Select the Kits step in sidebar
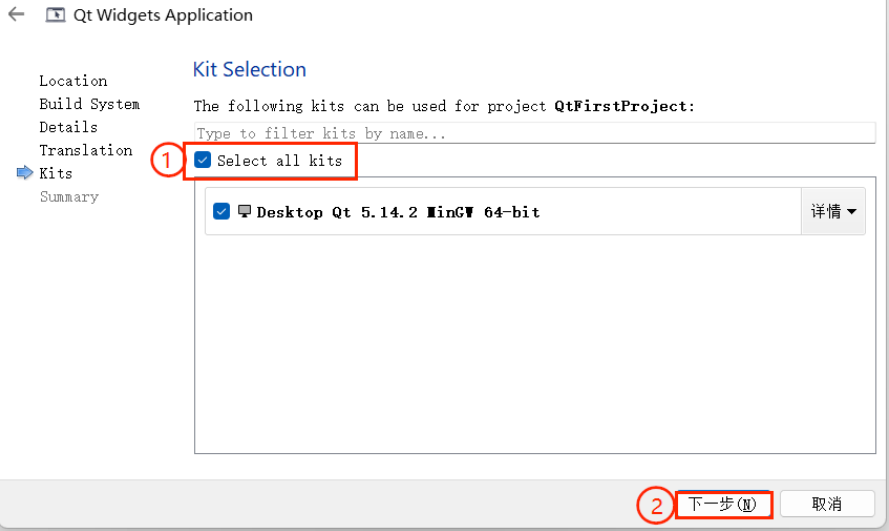 point(56,173)
